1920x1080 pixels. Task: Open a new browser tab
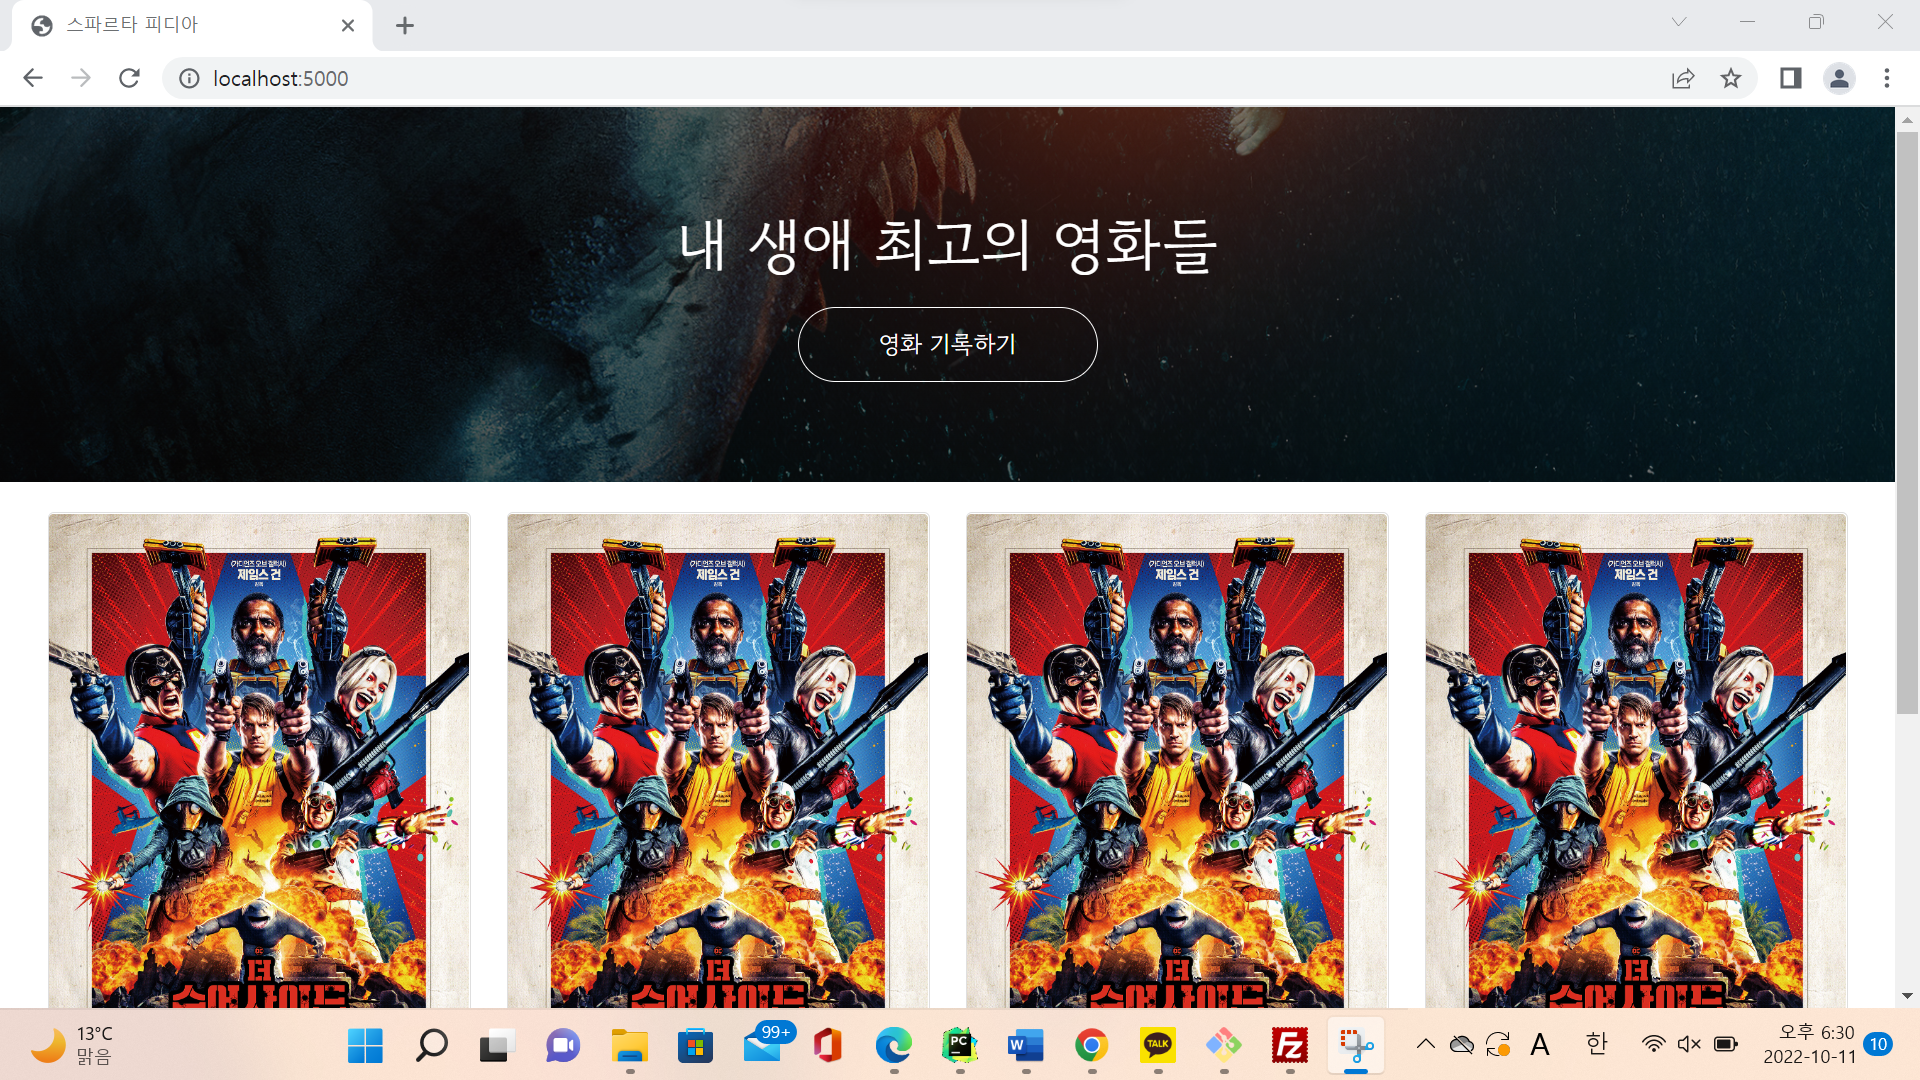pyautogui.click(x=404, y=26)
